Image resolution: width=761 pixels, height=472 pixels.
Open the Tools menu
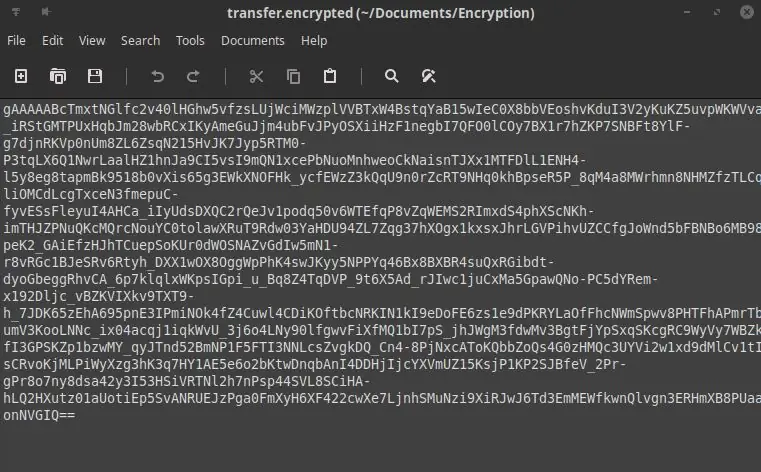[x=190, y=41]
